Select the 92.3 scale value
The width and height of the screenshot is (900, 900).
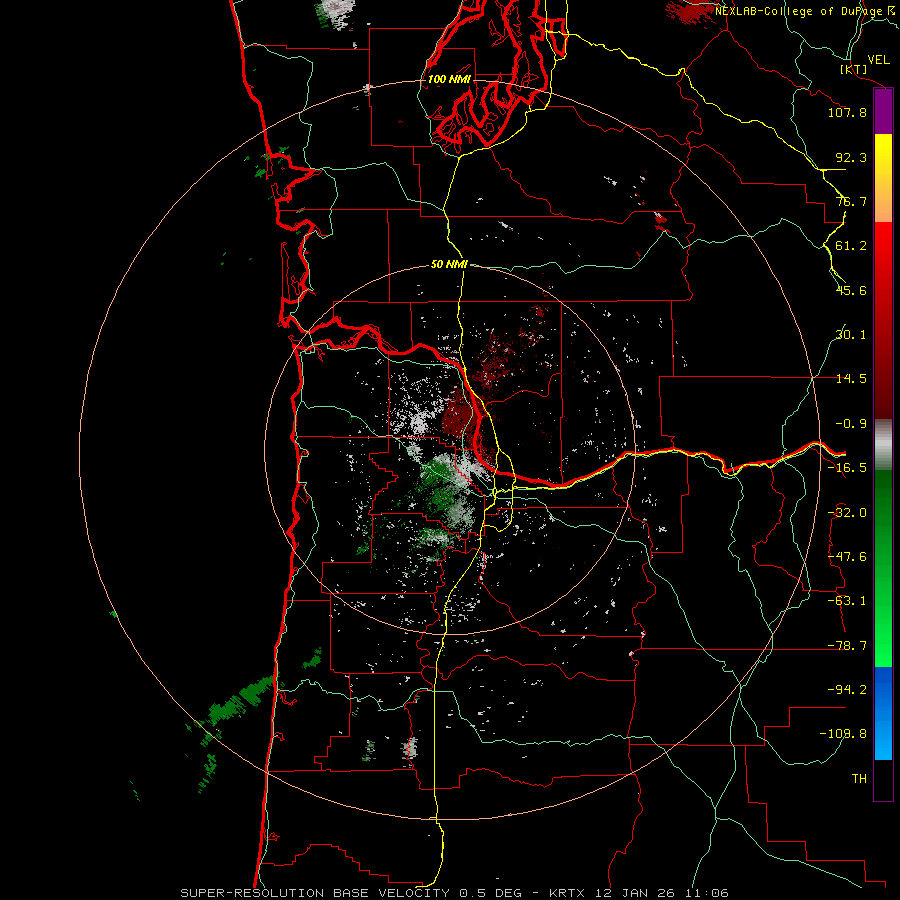851,157
